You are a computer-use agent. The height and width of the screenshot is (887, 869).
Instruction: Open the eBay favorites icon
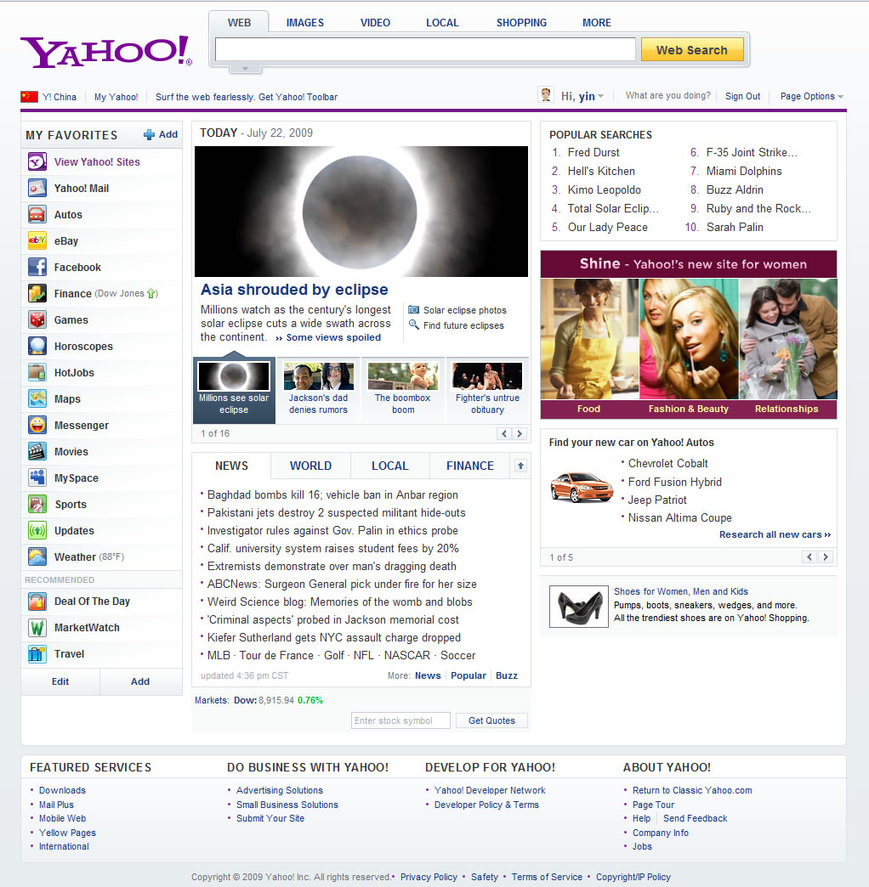pos(37,241)
